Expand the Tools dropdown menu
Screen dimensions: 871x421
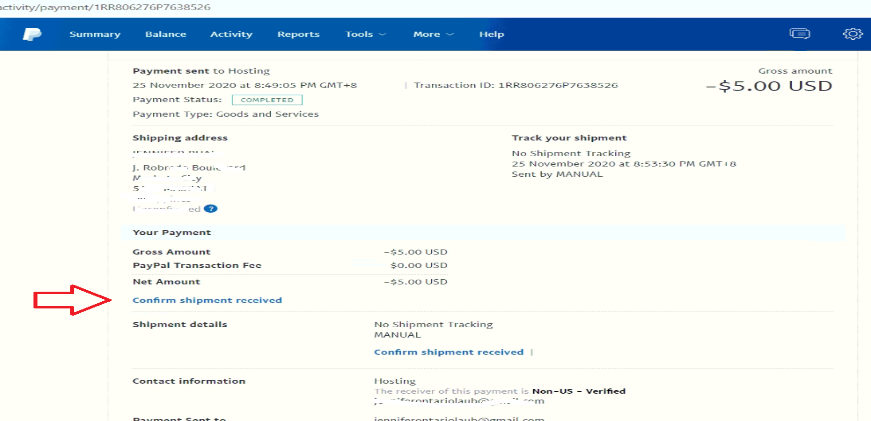(366, 34)
